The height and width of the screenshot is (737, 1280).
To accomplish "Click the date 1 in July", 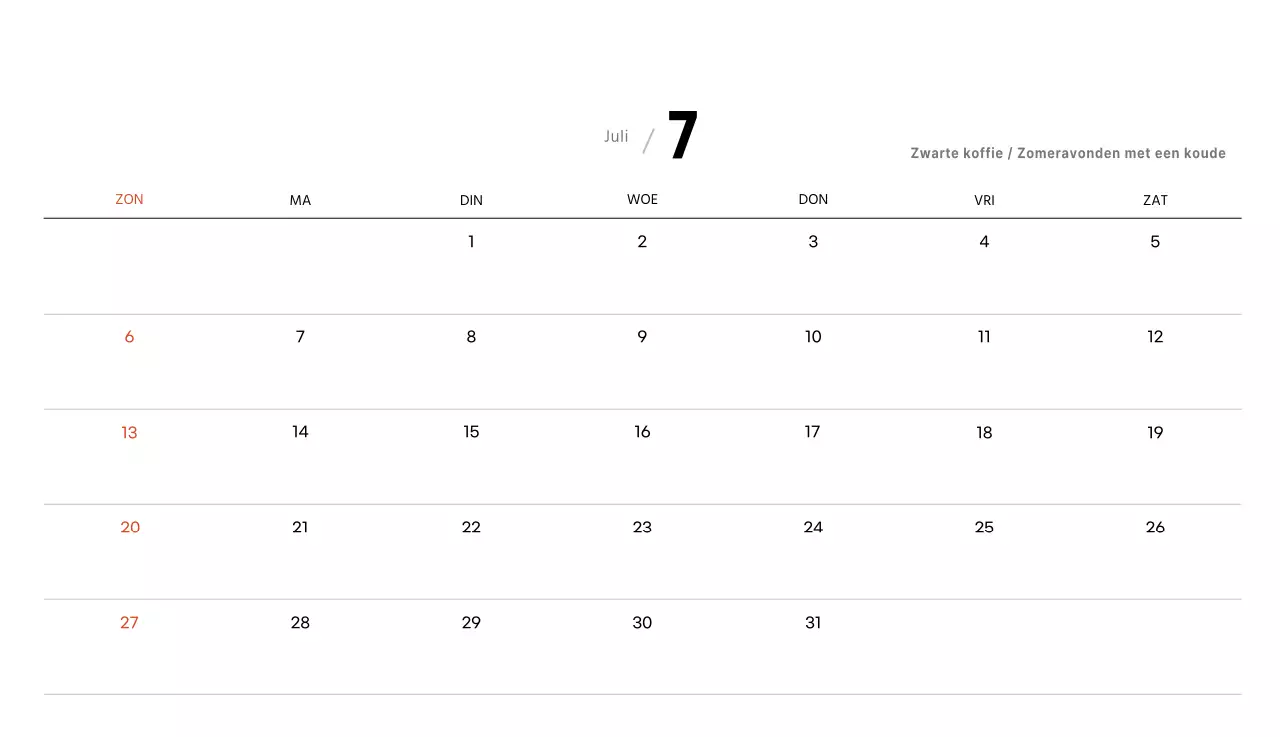I will point(471,242).
